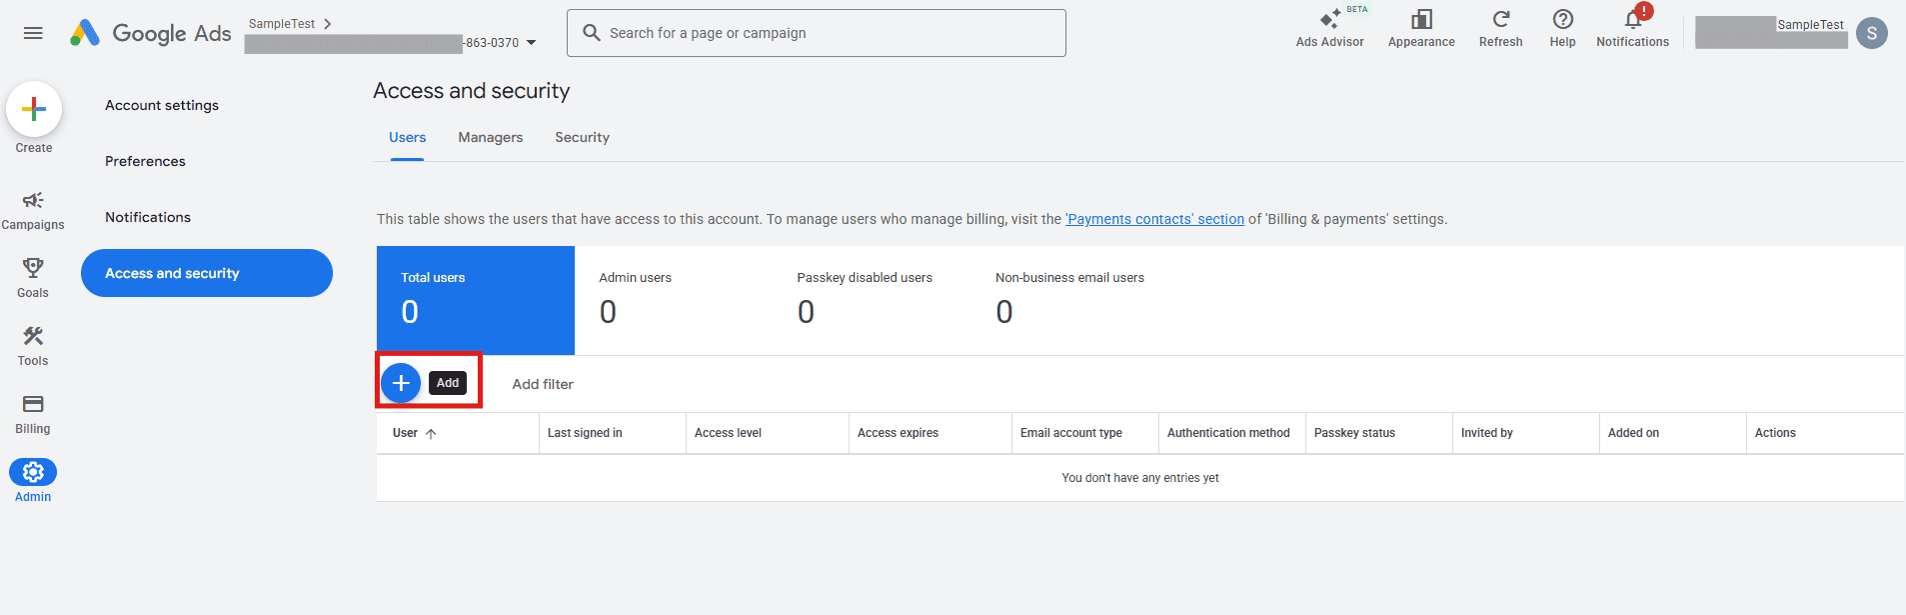Focus the campaign search field
Viewport: 1906px width, 615px height.
(816, 33)
